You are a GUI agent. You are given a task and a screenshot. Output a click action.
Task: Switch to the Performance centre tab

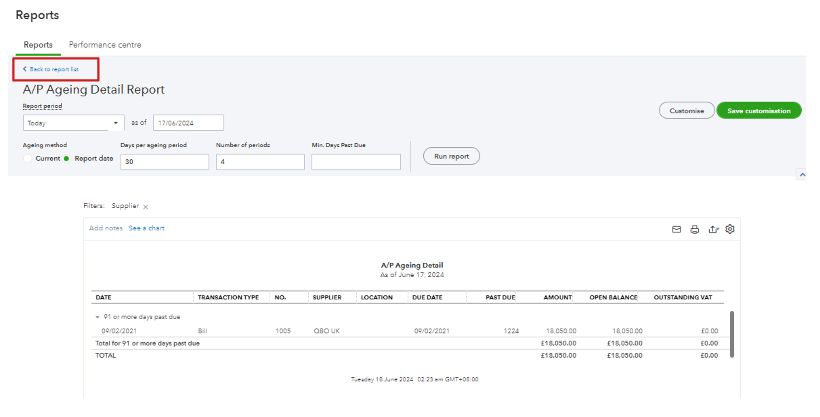(x=105, y=45)
